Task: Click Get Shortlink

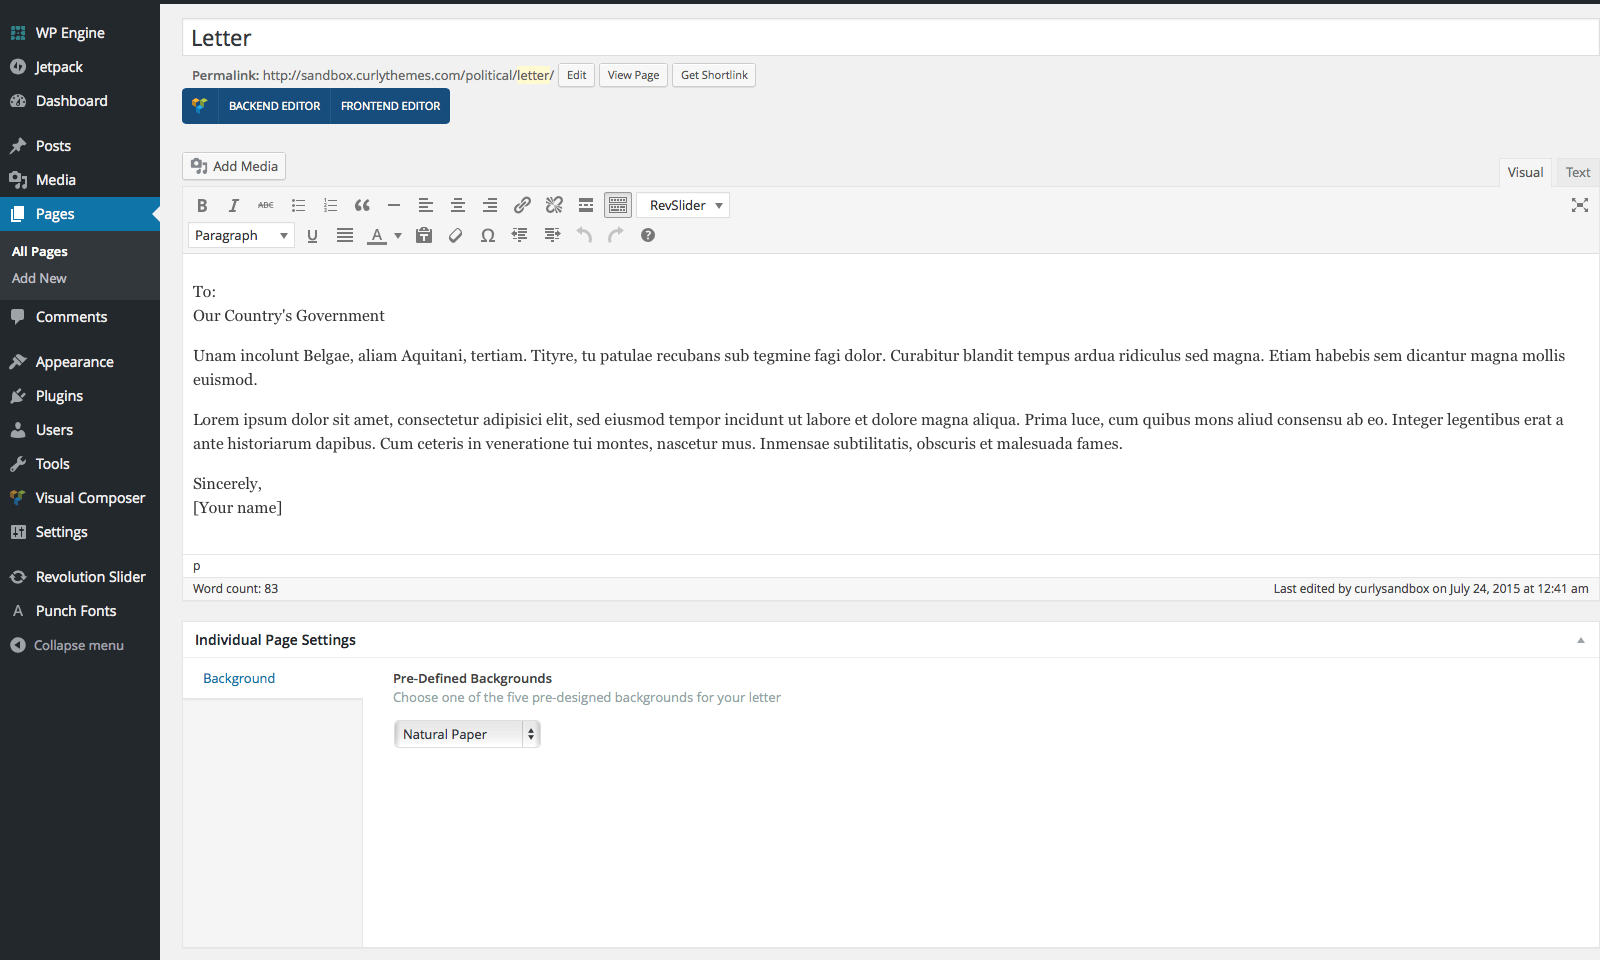Action: 714,75
